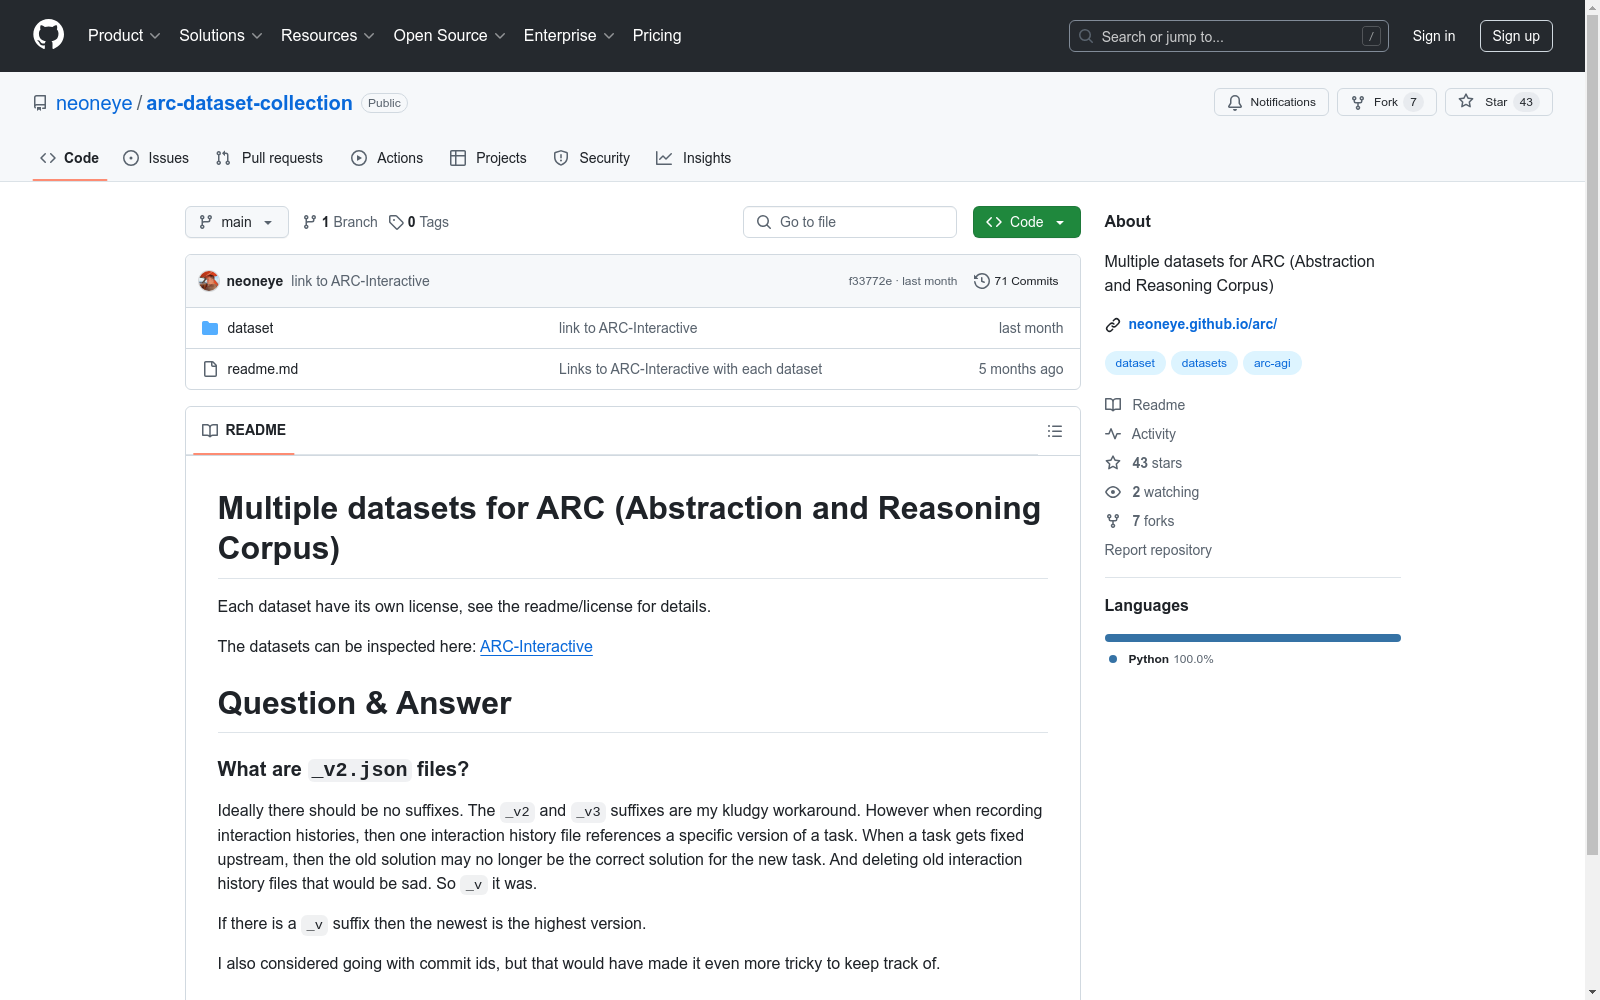
Task: Open the latest commit message link to ARC-Interactive
Action: point(360,281)
